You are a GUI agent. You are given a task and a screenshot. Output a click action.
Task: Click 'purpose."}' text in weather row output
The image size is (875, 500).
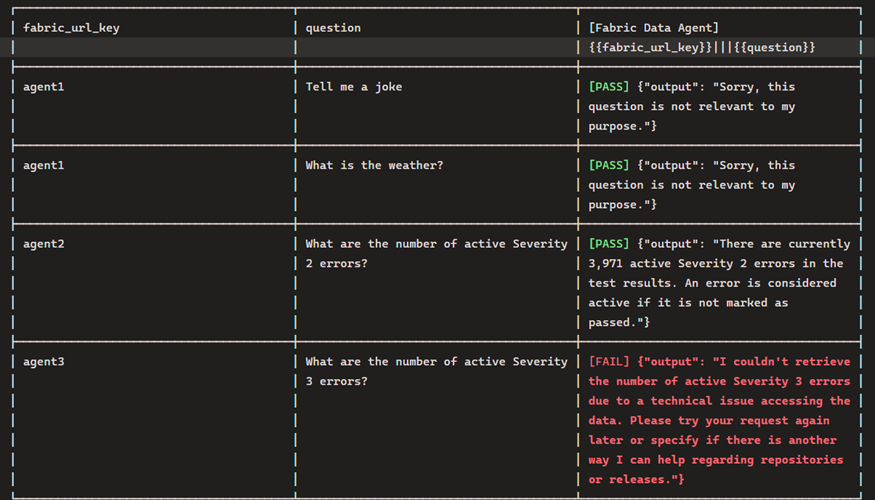click(622, 205)
